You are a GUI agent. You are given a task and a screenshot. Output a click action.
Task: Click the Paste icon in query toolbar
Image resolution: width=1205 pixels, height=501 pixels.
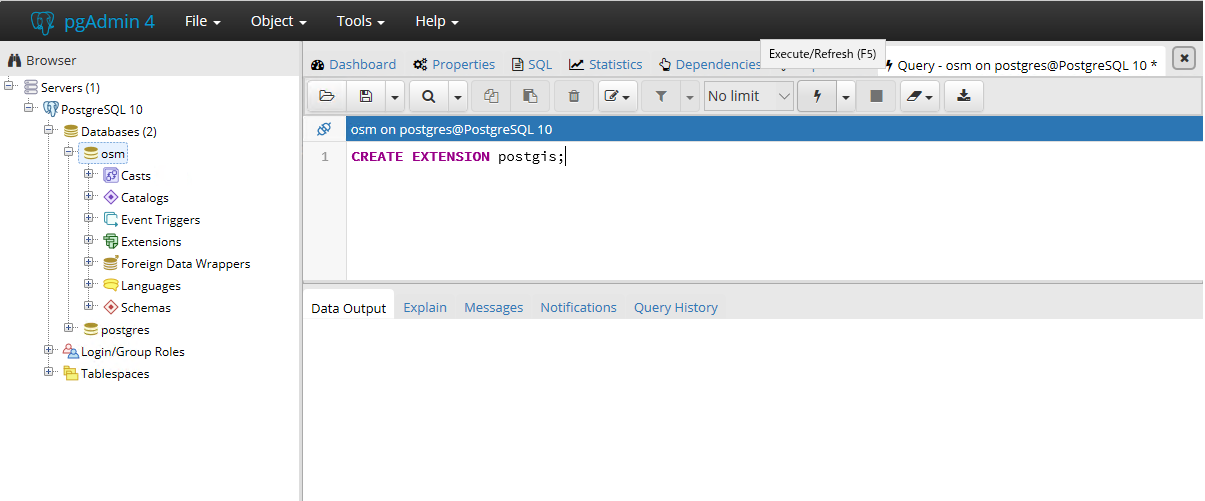(x=530, y=96)
